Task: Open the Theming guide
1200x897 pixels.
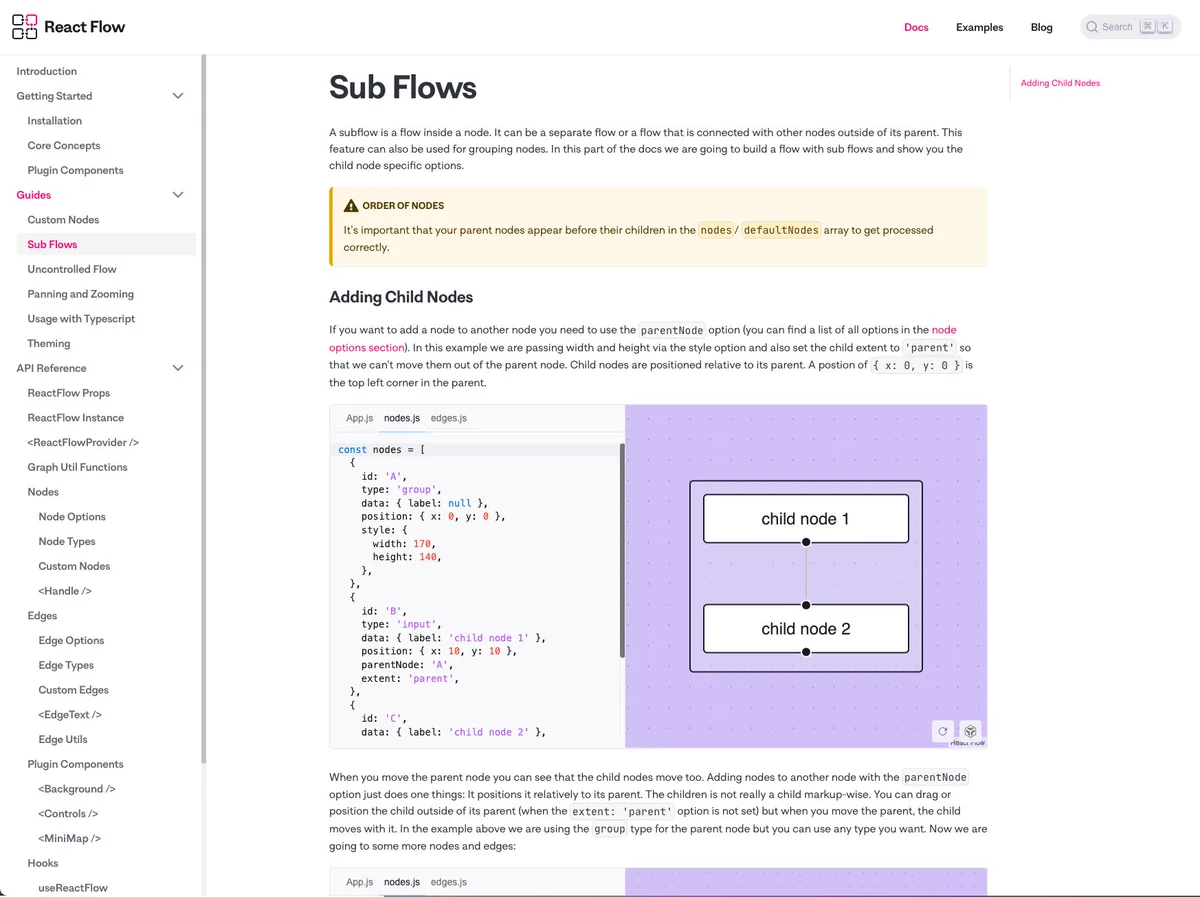Action: click(x=49, y=343)
